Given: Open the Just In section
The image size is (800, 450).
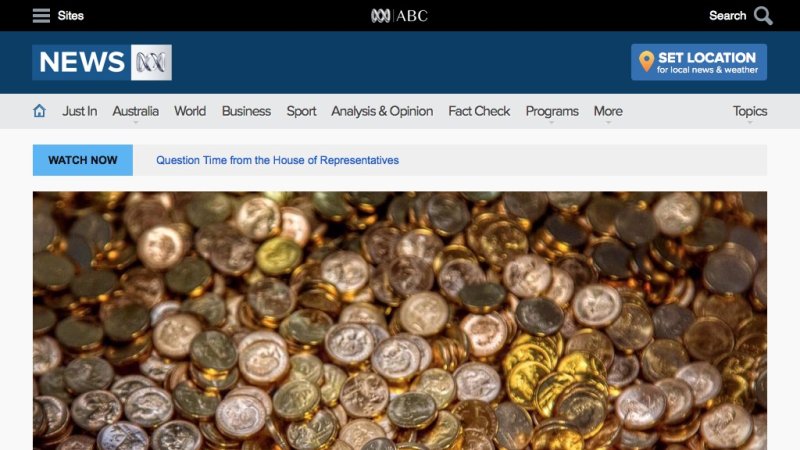Looking at the screenshot, I should pyautogui.click(x=80, y=111).
